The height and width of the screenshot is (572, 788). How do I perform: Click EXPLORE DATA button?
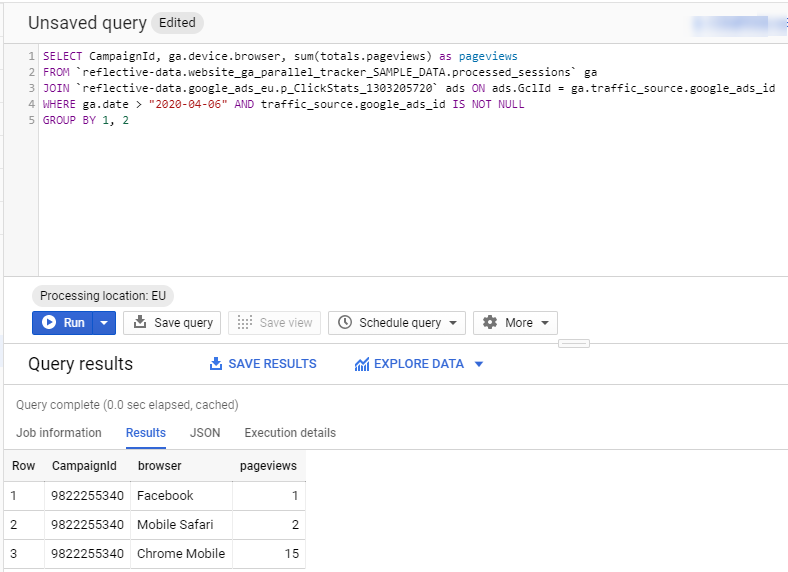point(419,363)
